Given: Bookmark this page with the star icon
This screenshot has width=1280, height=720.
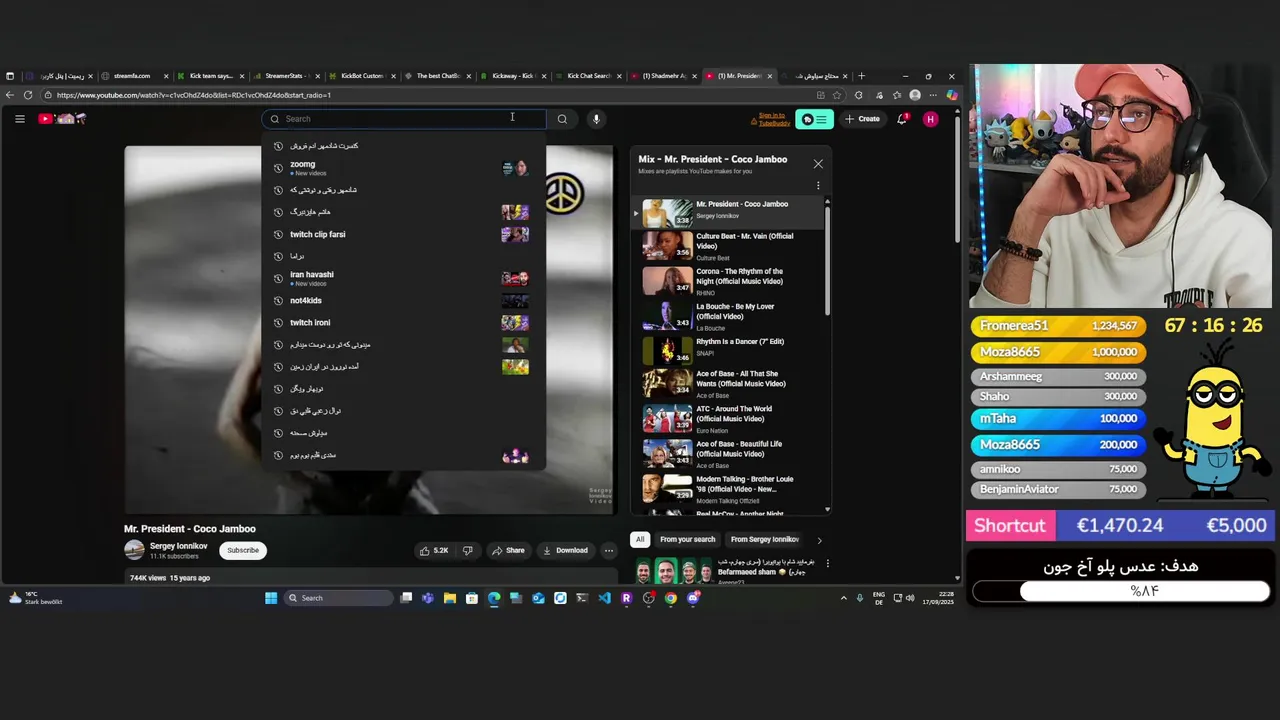Looking at the screenshot, I should (x=837, y=95).
